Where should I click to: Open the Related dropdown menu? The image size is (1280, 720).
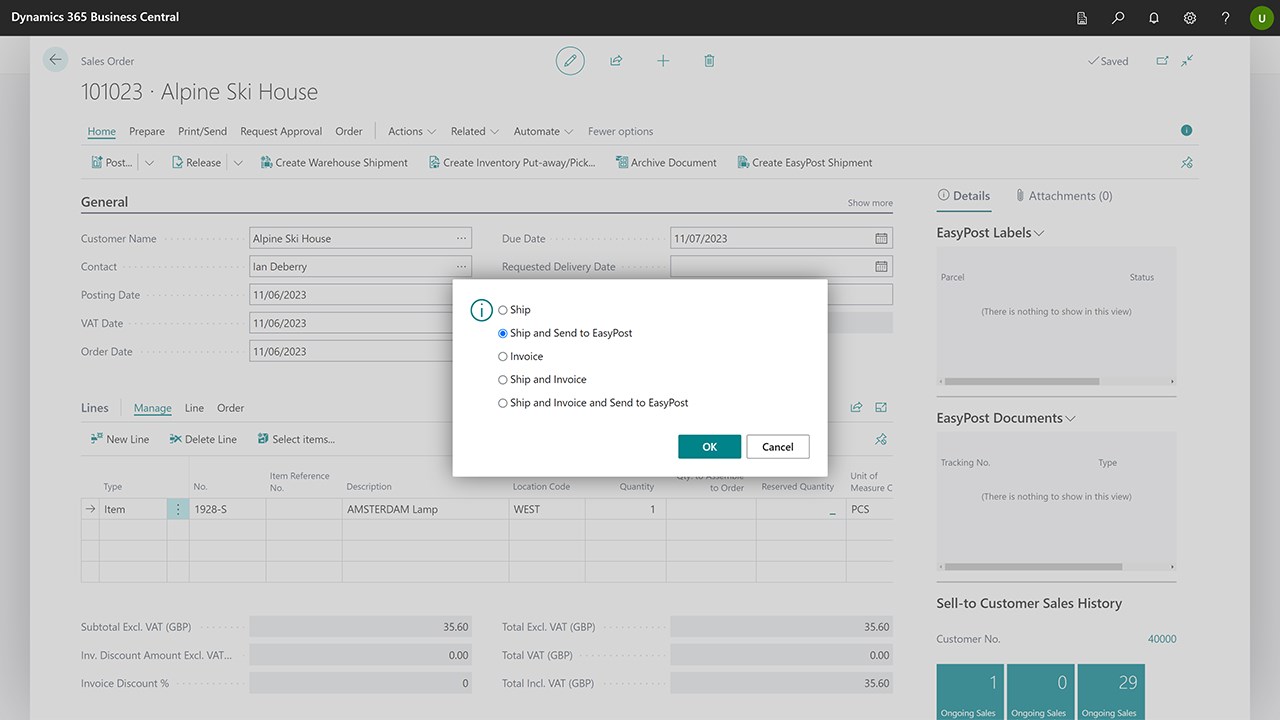point(475,131)
